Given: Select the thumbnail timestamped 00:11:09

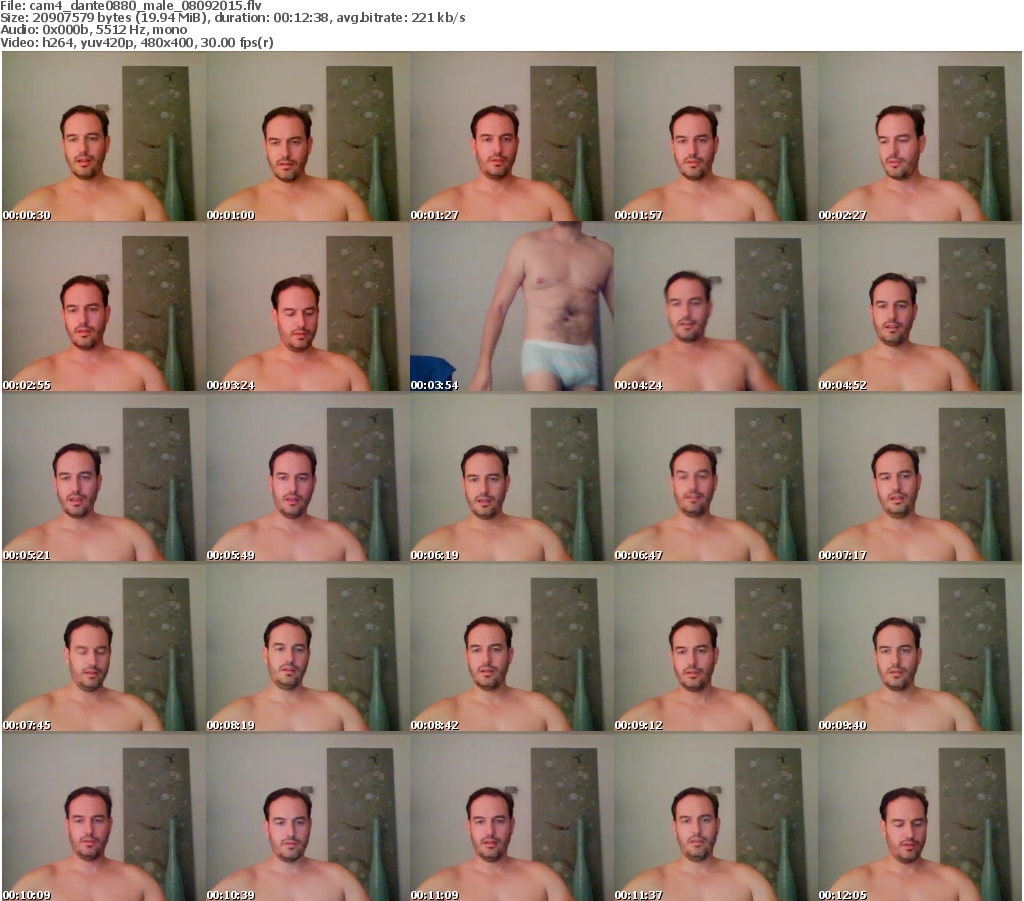Looking at the screenshot, I should point(511,817).
